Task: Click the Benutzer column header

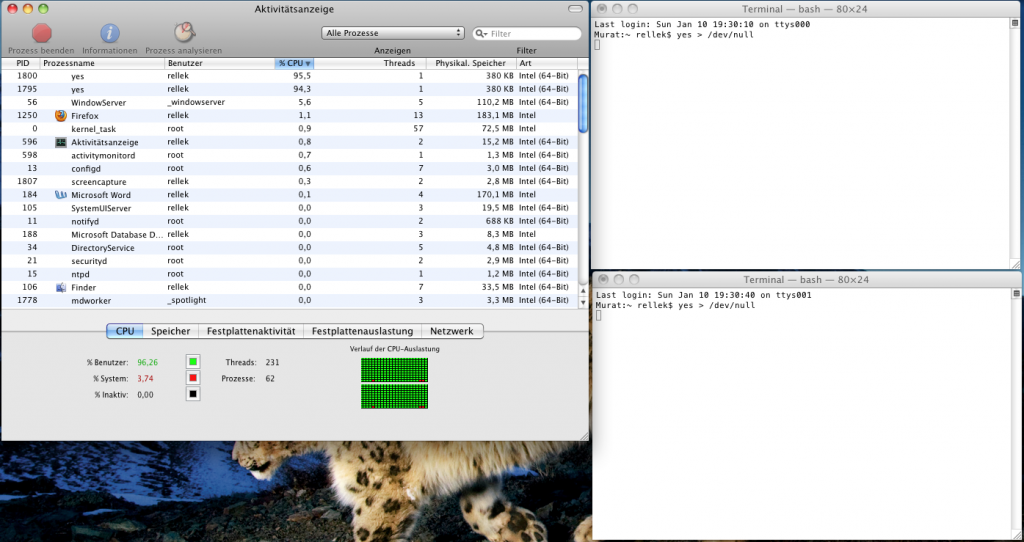Action: (x=219, y=63)
